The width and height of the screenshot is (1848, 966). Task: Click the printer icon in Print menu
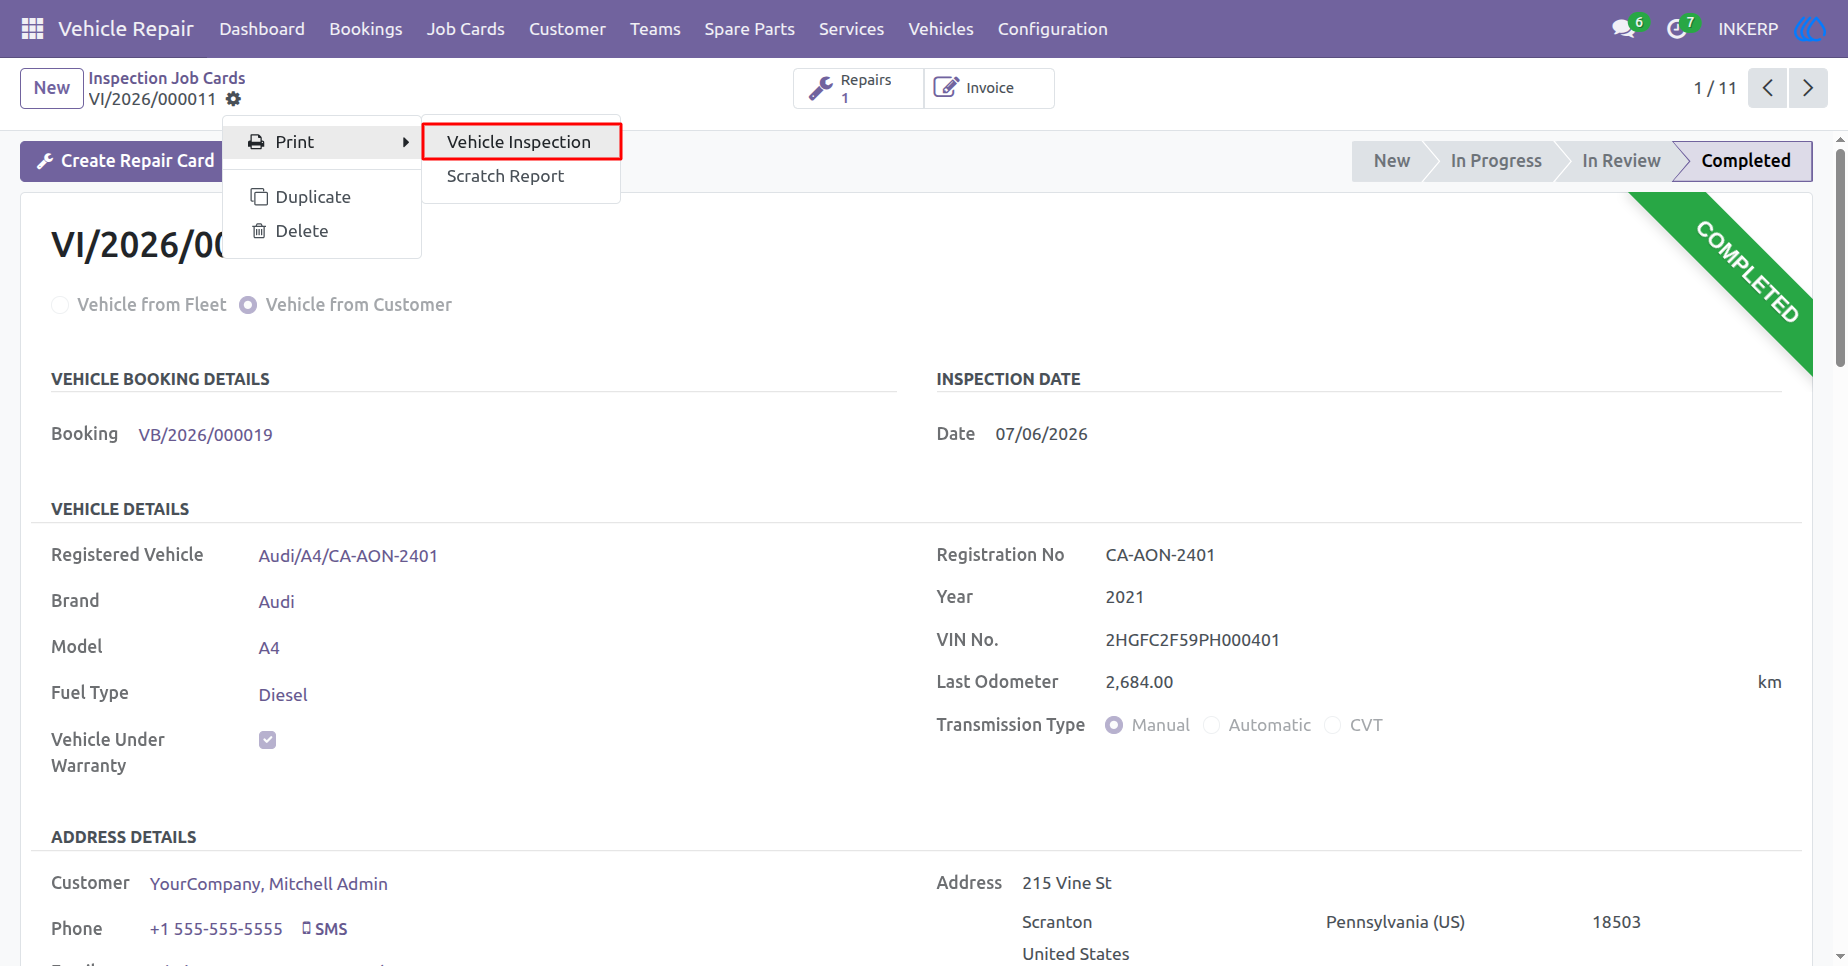[257, 142]
